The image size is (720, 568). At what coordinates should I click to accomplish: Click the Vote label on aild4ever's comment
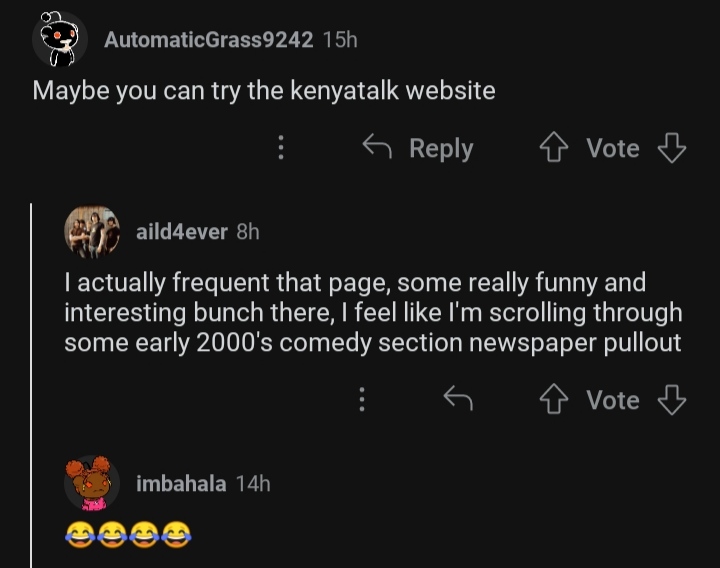(612, 401)
